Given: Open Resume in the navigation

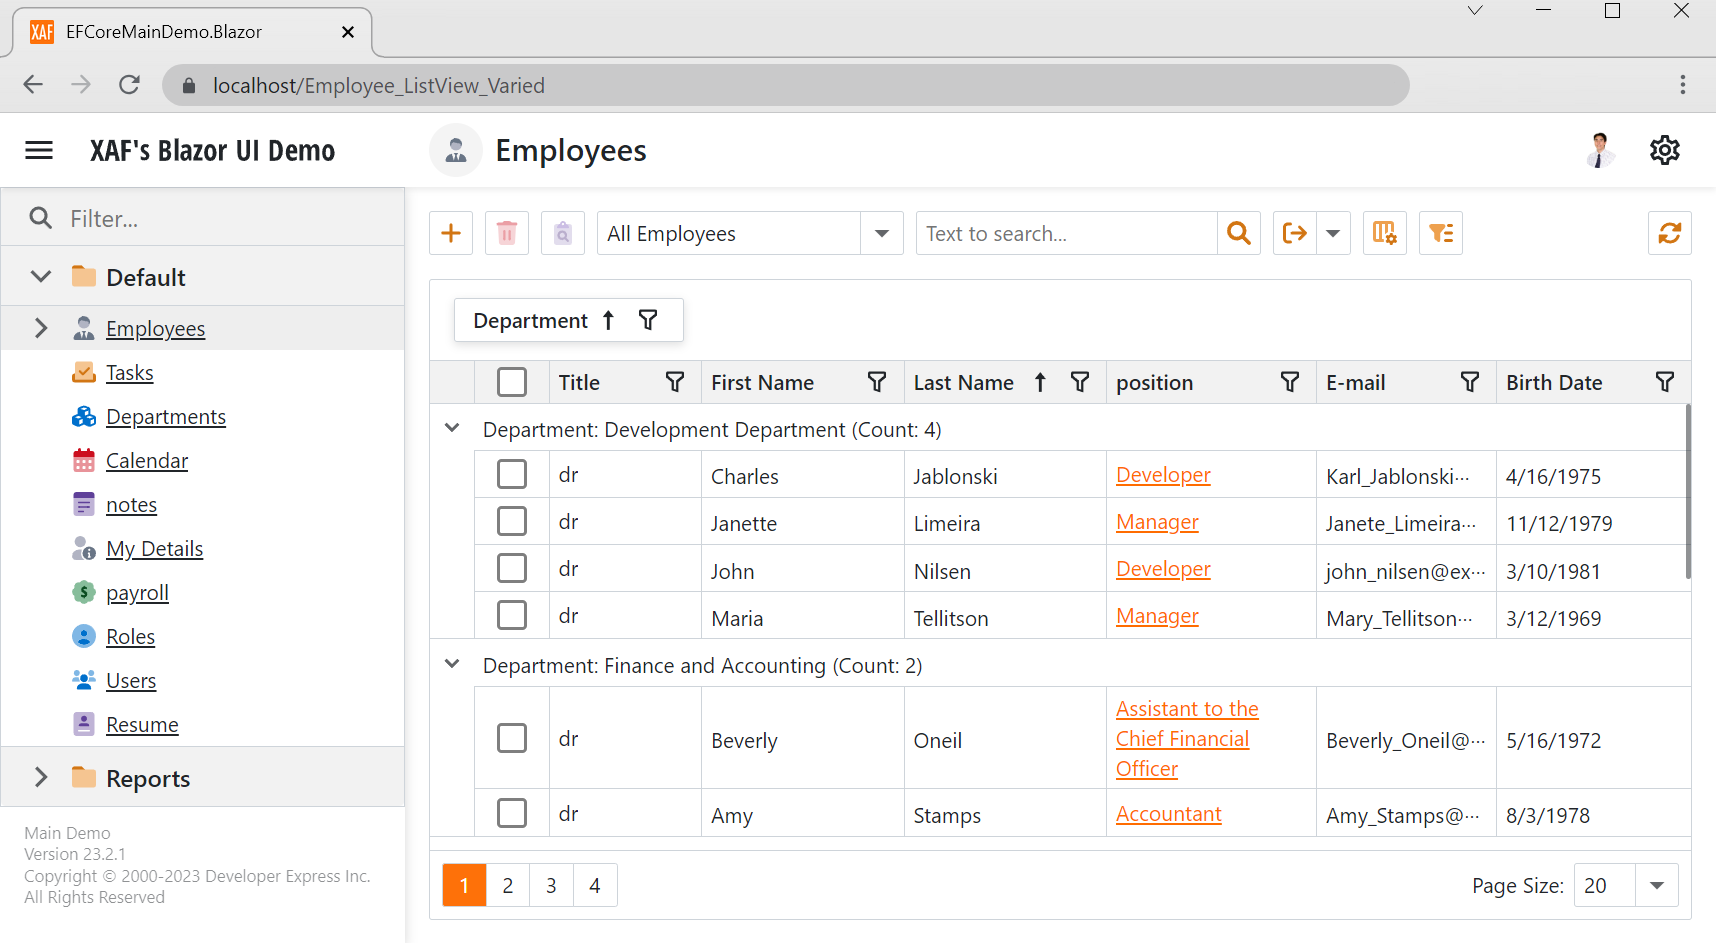Looking at the screenshot, I should click(142, 725).
